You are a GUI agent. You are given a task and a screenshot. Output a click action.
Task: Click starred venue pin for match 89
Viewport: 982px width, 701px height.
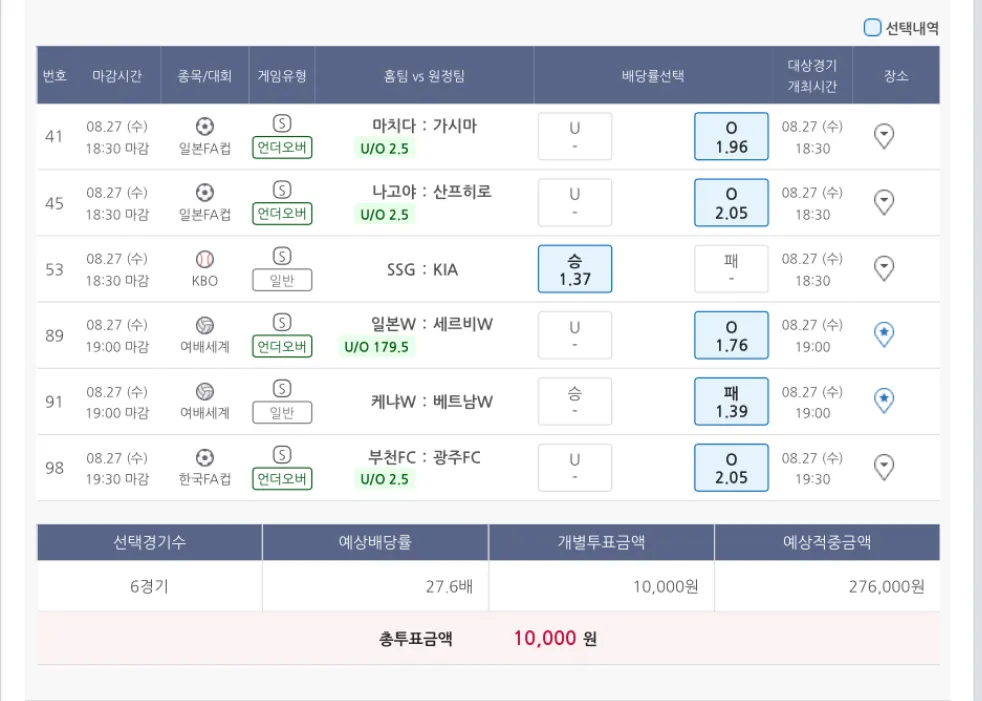click(x=884, y=334)
